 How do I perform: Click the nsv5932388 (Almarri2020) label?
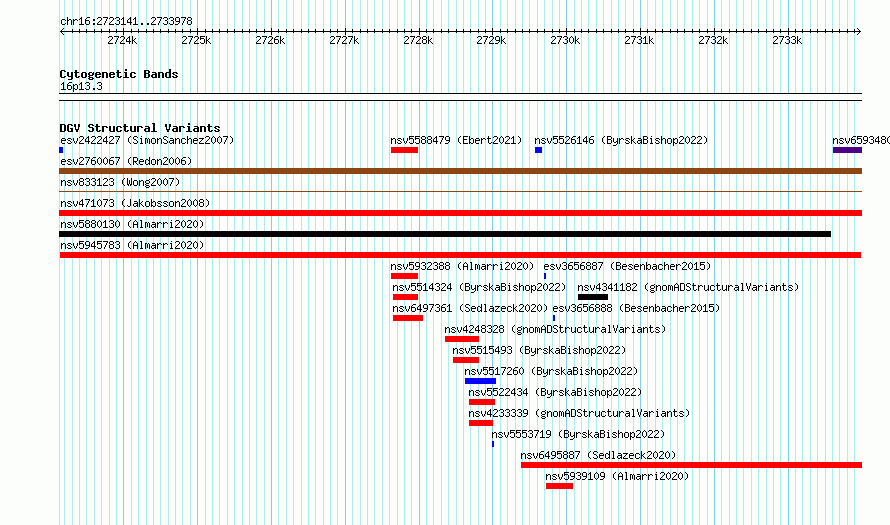tap(462, 266)
